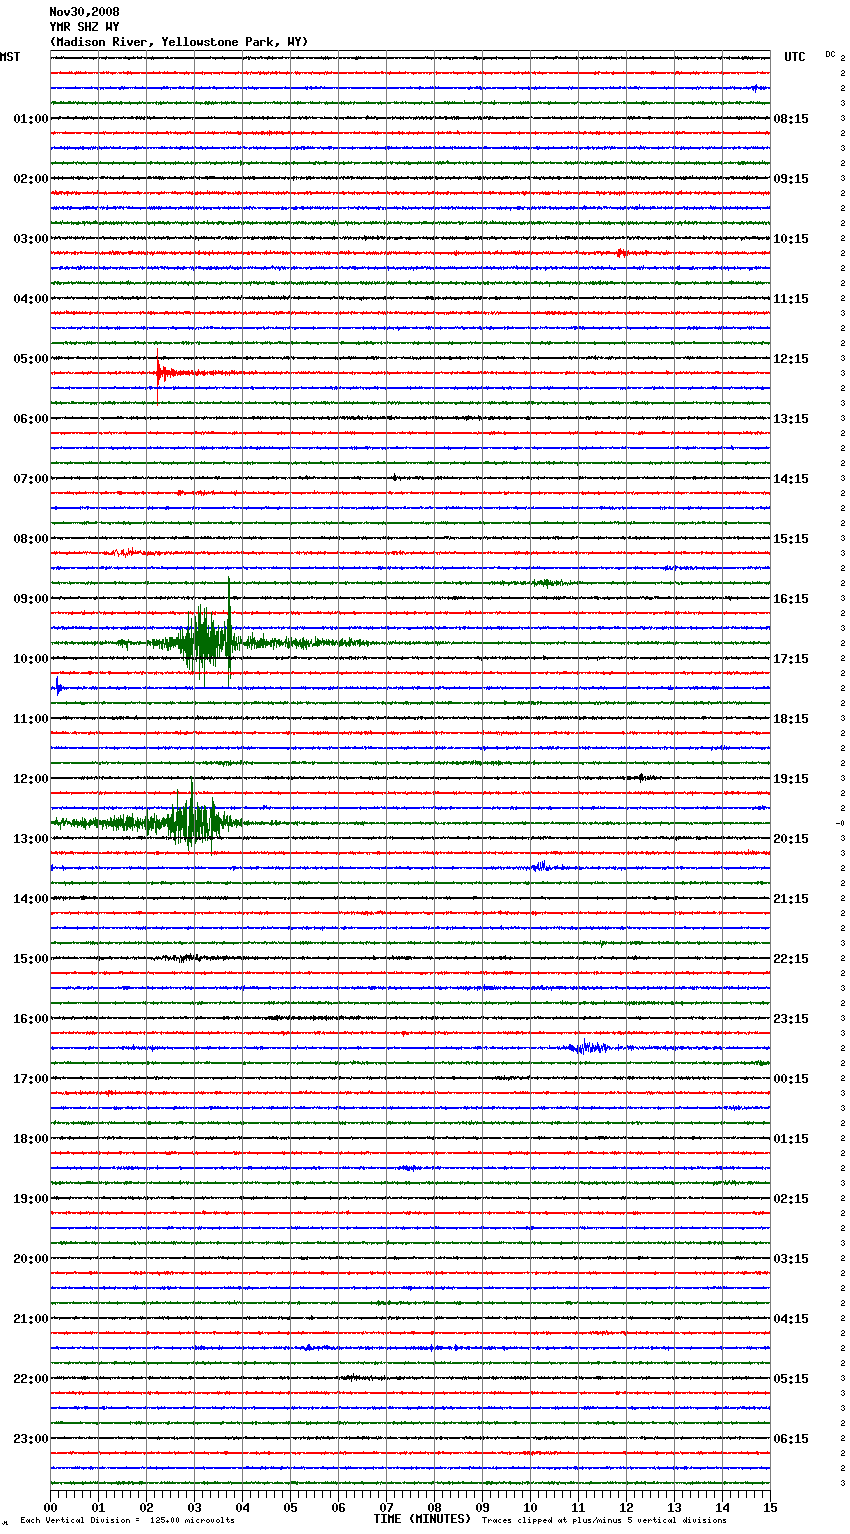
Task: Click the blue spike at start of the 10:30 trace
Action: 58,687
